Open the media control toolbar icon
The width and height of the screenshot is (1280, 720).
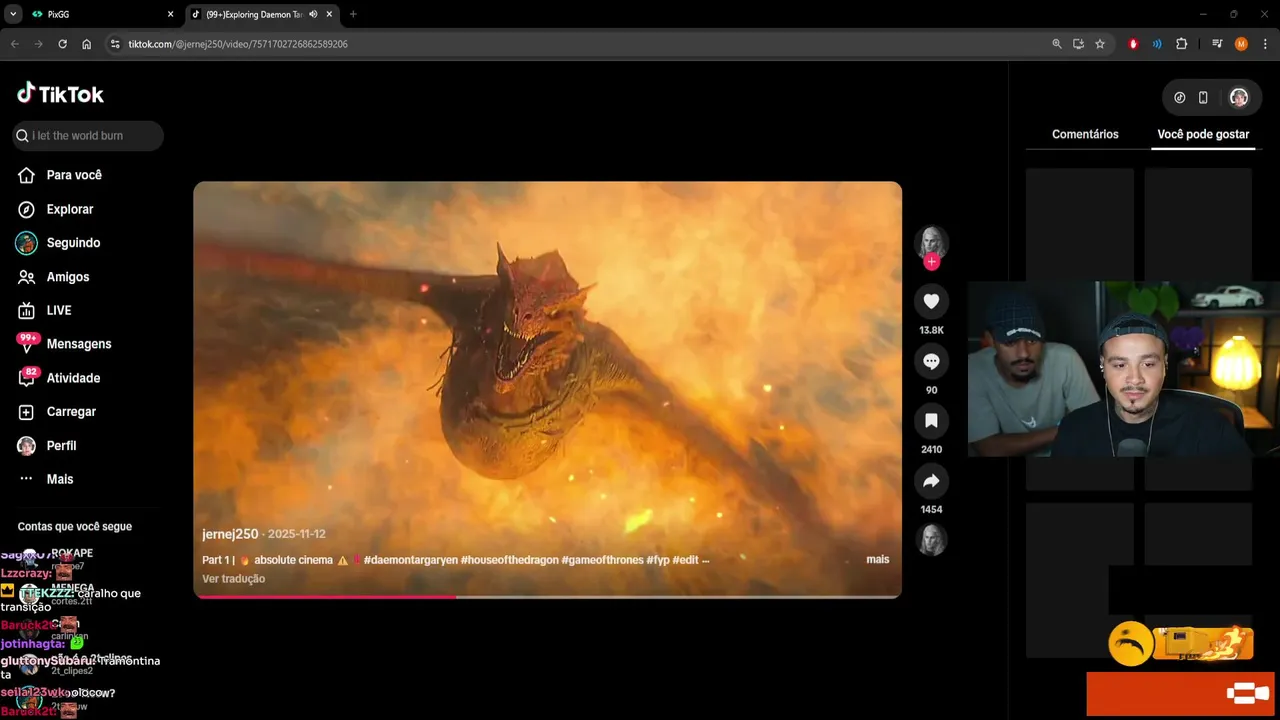(x=1217, y=44)
